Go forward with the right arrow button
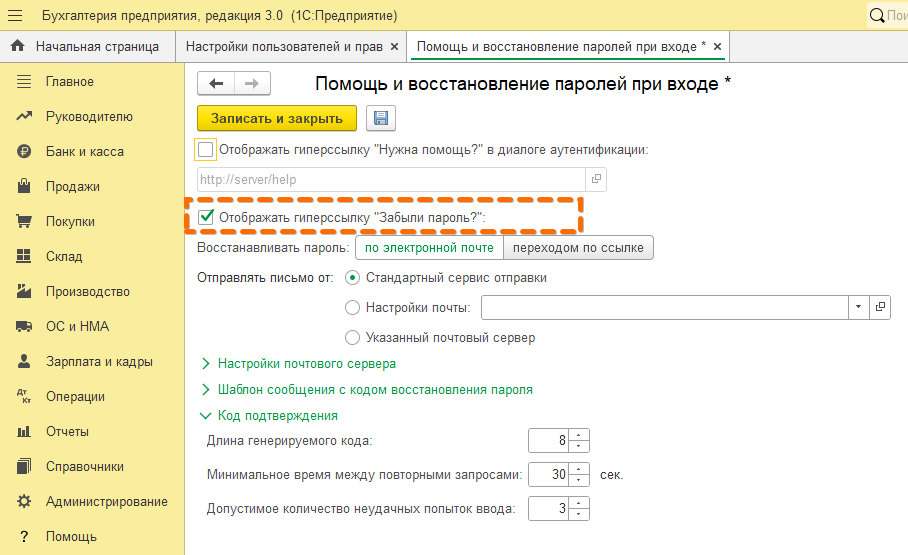 click(252, 83)
